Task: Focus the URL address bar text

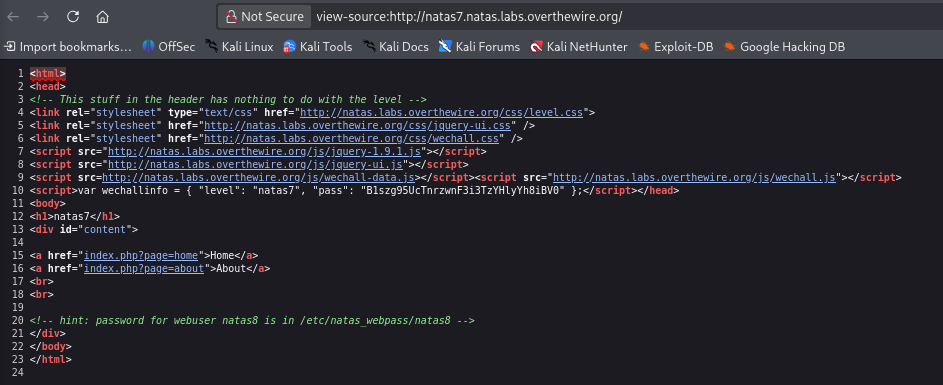Action: pos(469,17)
